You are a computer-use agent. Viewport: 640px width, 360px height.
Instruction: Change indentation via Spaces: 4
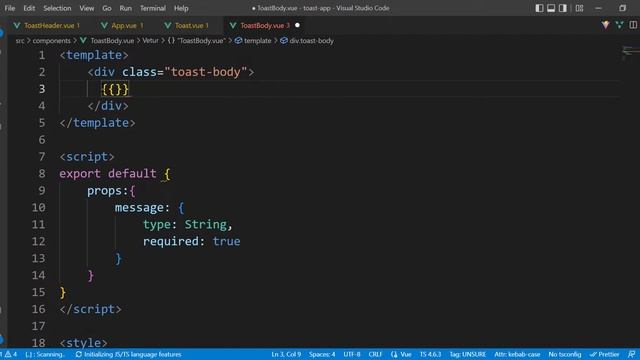point(322,354)
